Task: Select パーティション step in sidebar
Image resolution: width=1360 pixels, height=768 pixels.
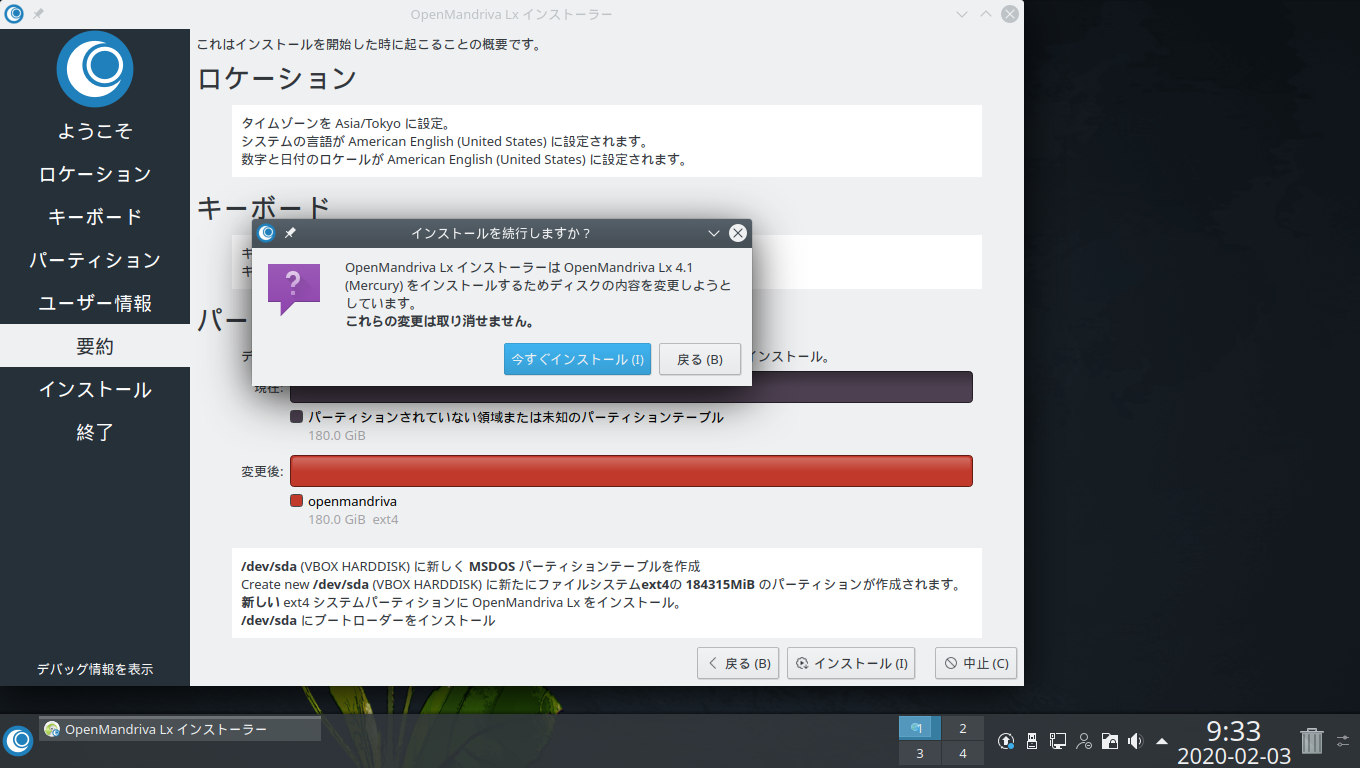Action: pyautogui.click(x=95, y=260)
